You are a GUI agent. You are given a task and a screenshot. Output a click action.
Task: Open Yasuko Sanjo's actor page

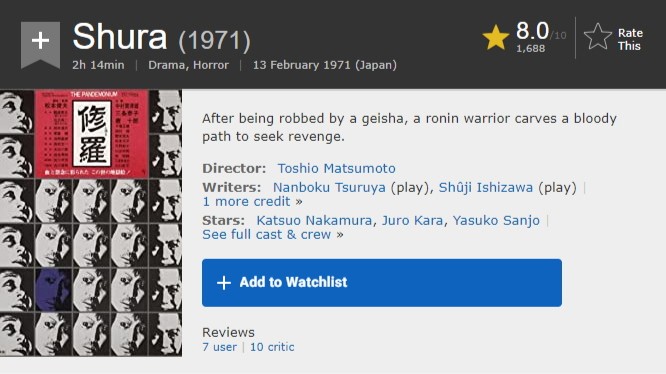pos(496,220)
